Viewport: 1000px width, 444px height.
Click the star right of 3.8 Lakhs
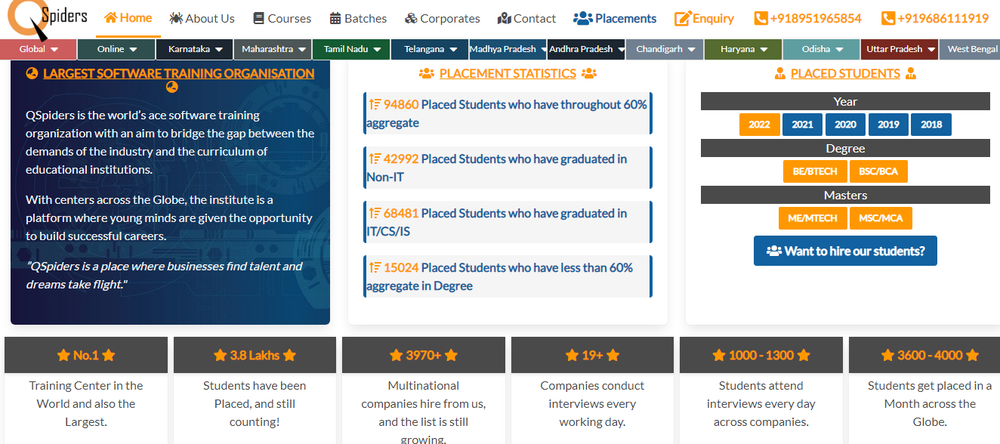290,355
